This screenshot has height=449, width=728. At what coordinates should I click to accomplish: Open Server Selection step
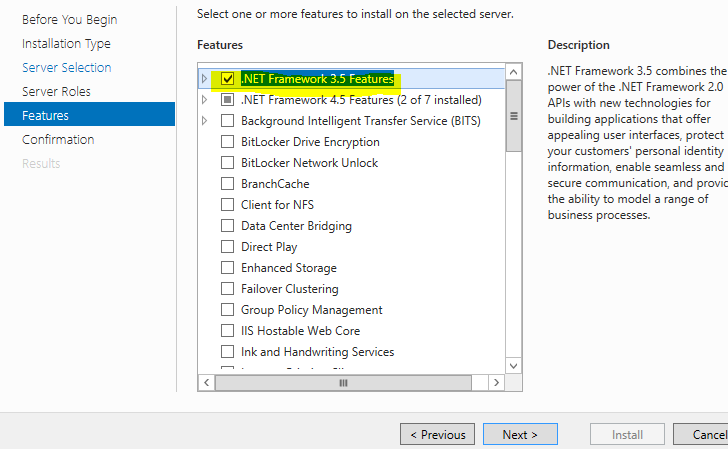tap(67, 67)
